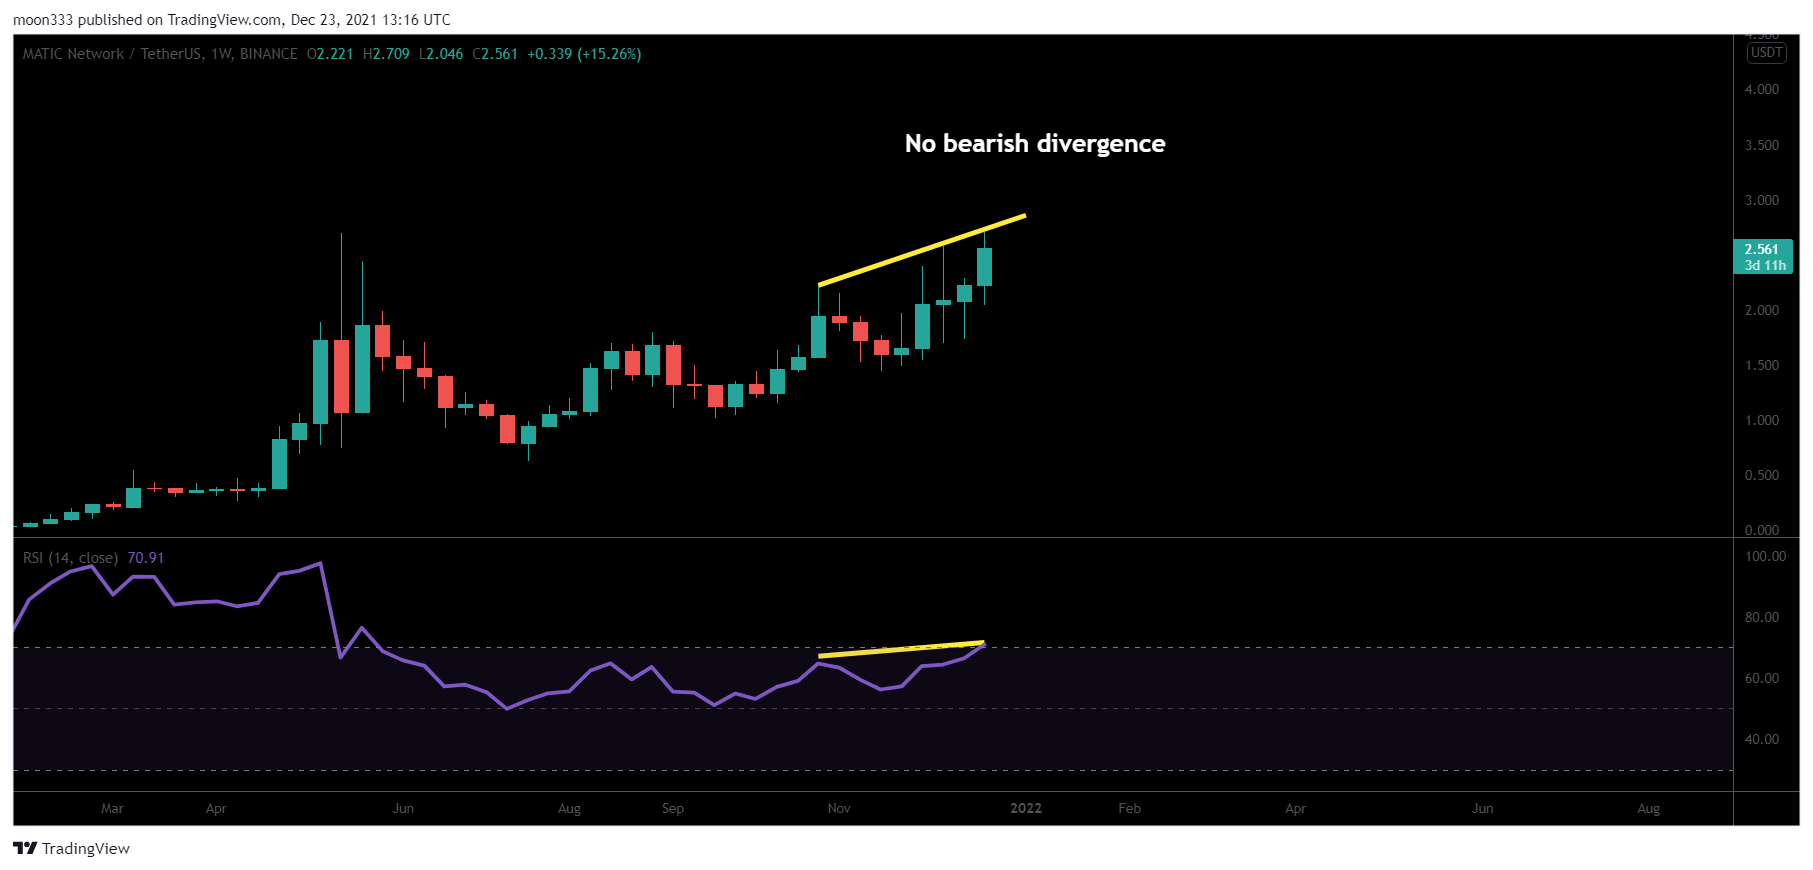Click the change value +0.339 (+15.26%)
1813x870 pixels.
tap(584, 54)
